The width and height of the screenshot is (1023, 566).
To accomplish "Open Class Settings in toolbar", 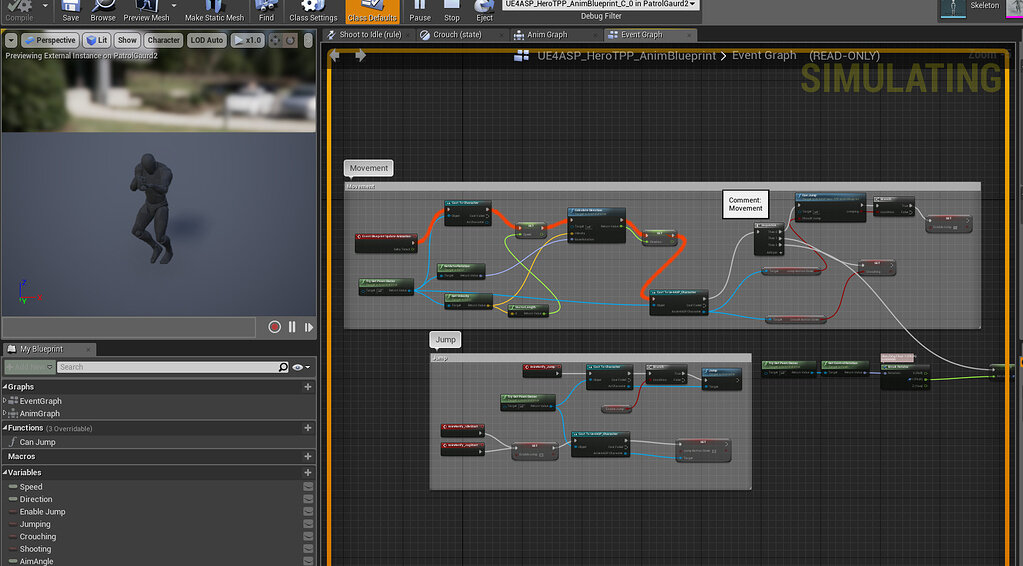I will pyautogui.click(x=313, y=10).
